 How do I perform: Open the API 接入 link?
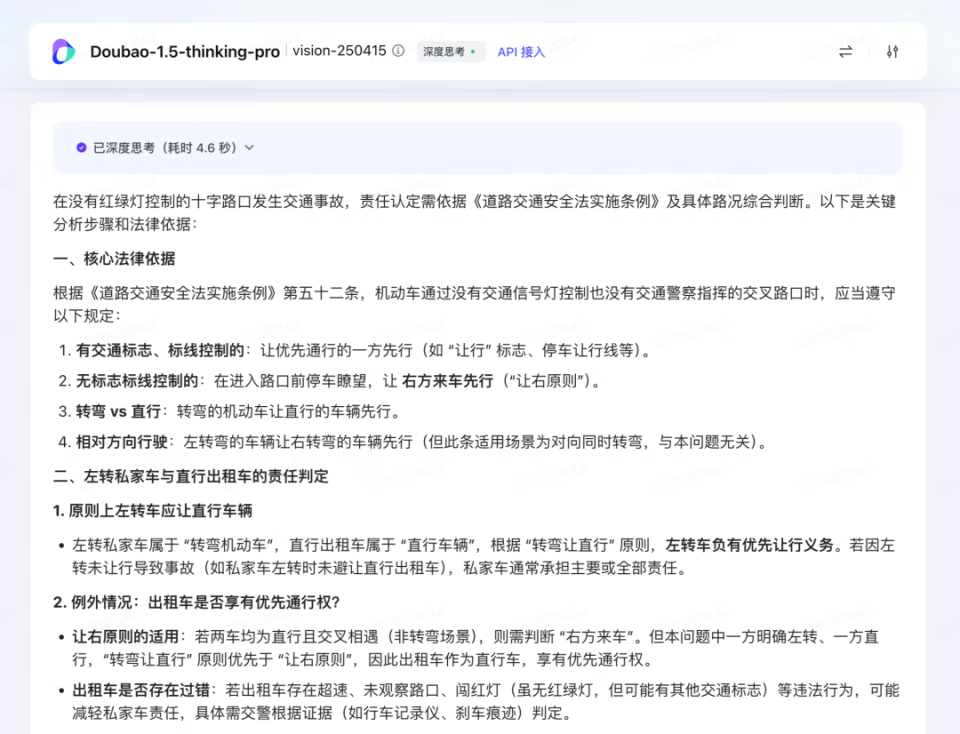[521, 52]
